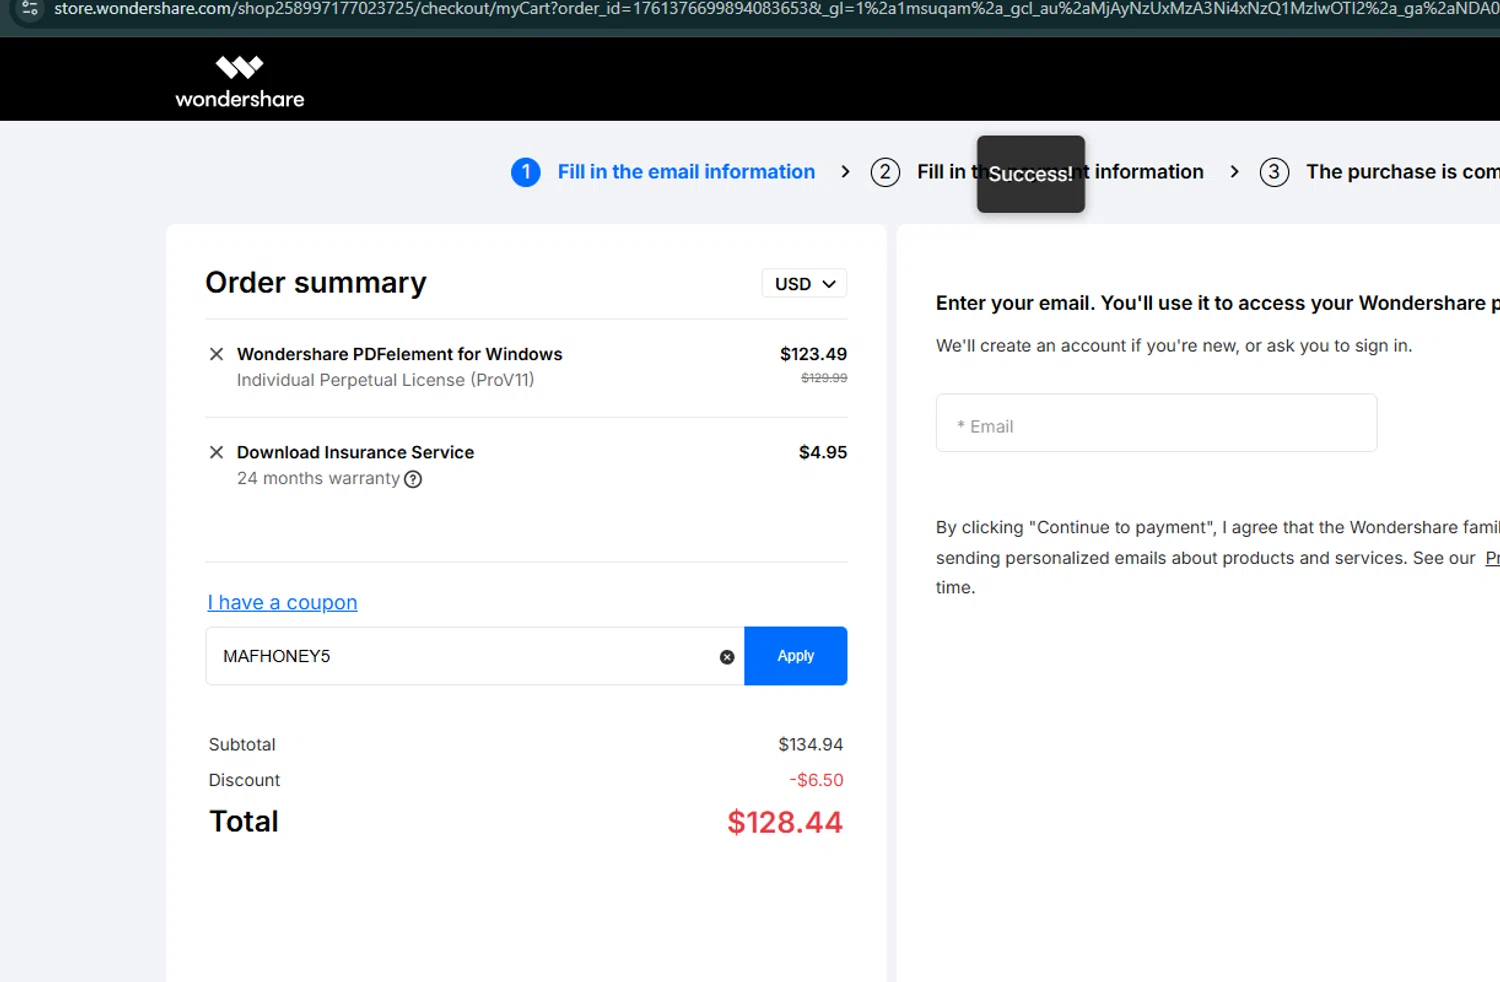Apply the coupon code
This screenshot has width=1500, height=982.
coord(796,656)
